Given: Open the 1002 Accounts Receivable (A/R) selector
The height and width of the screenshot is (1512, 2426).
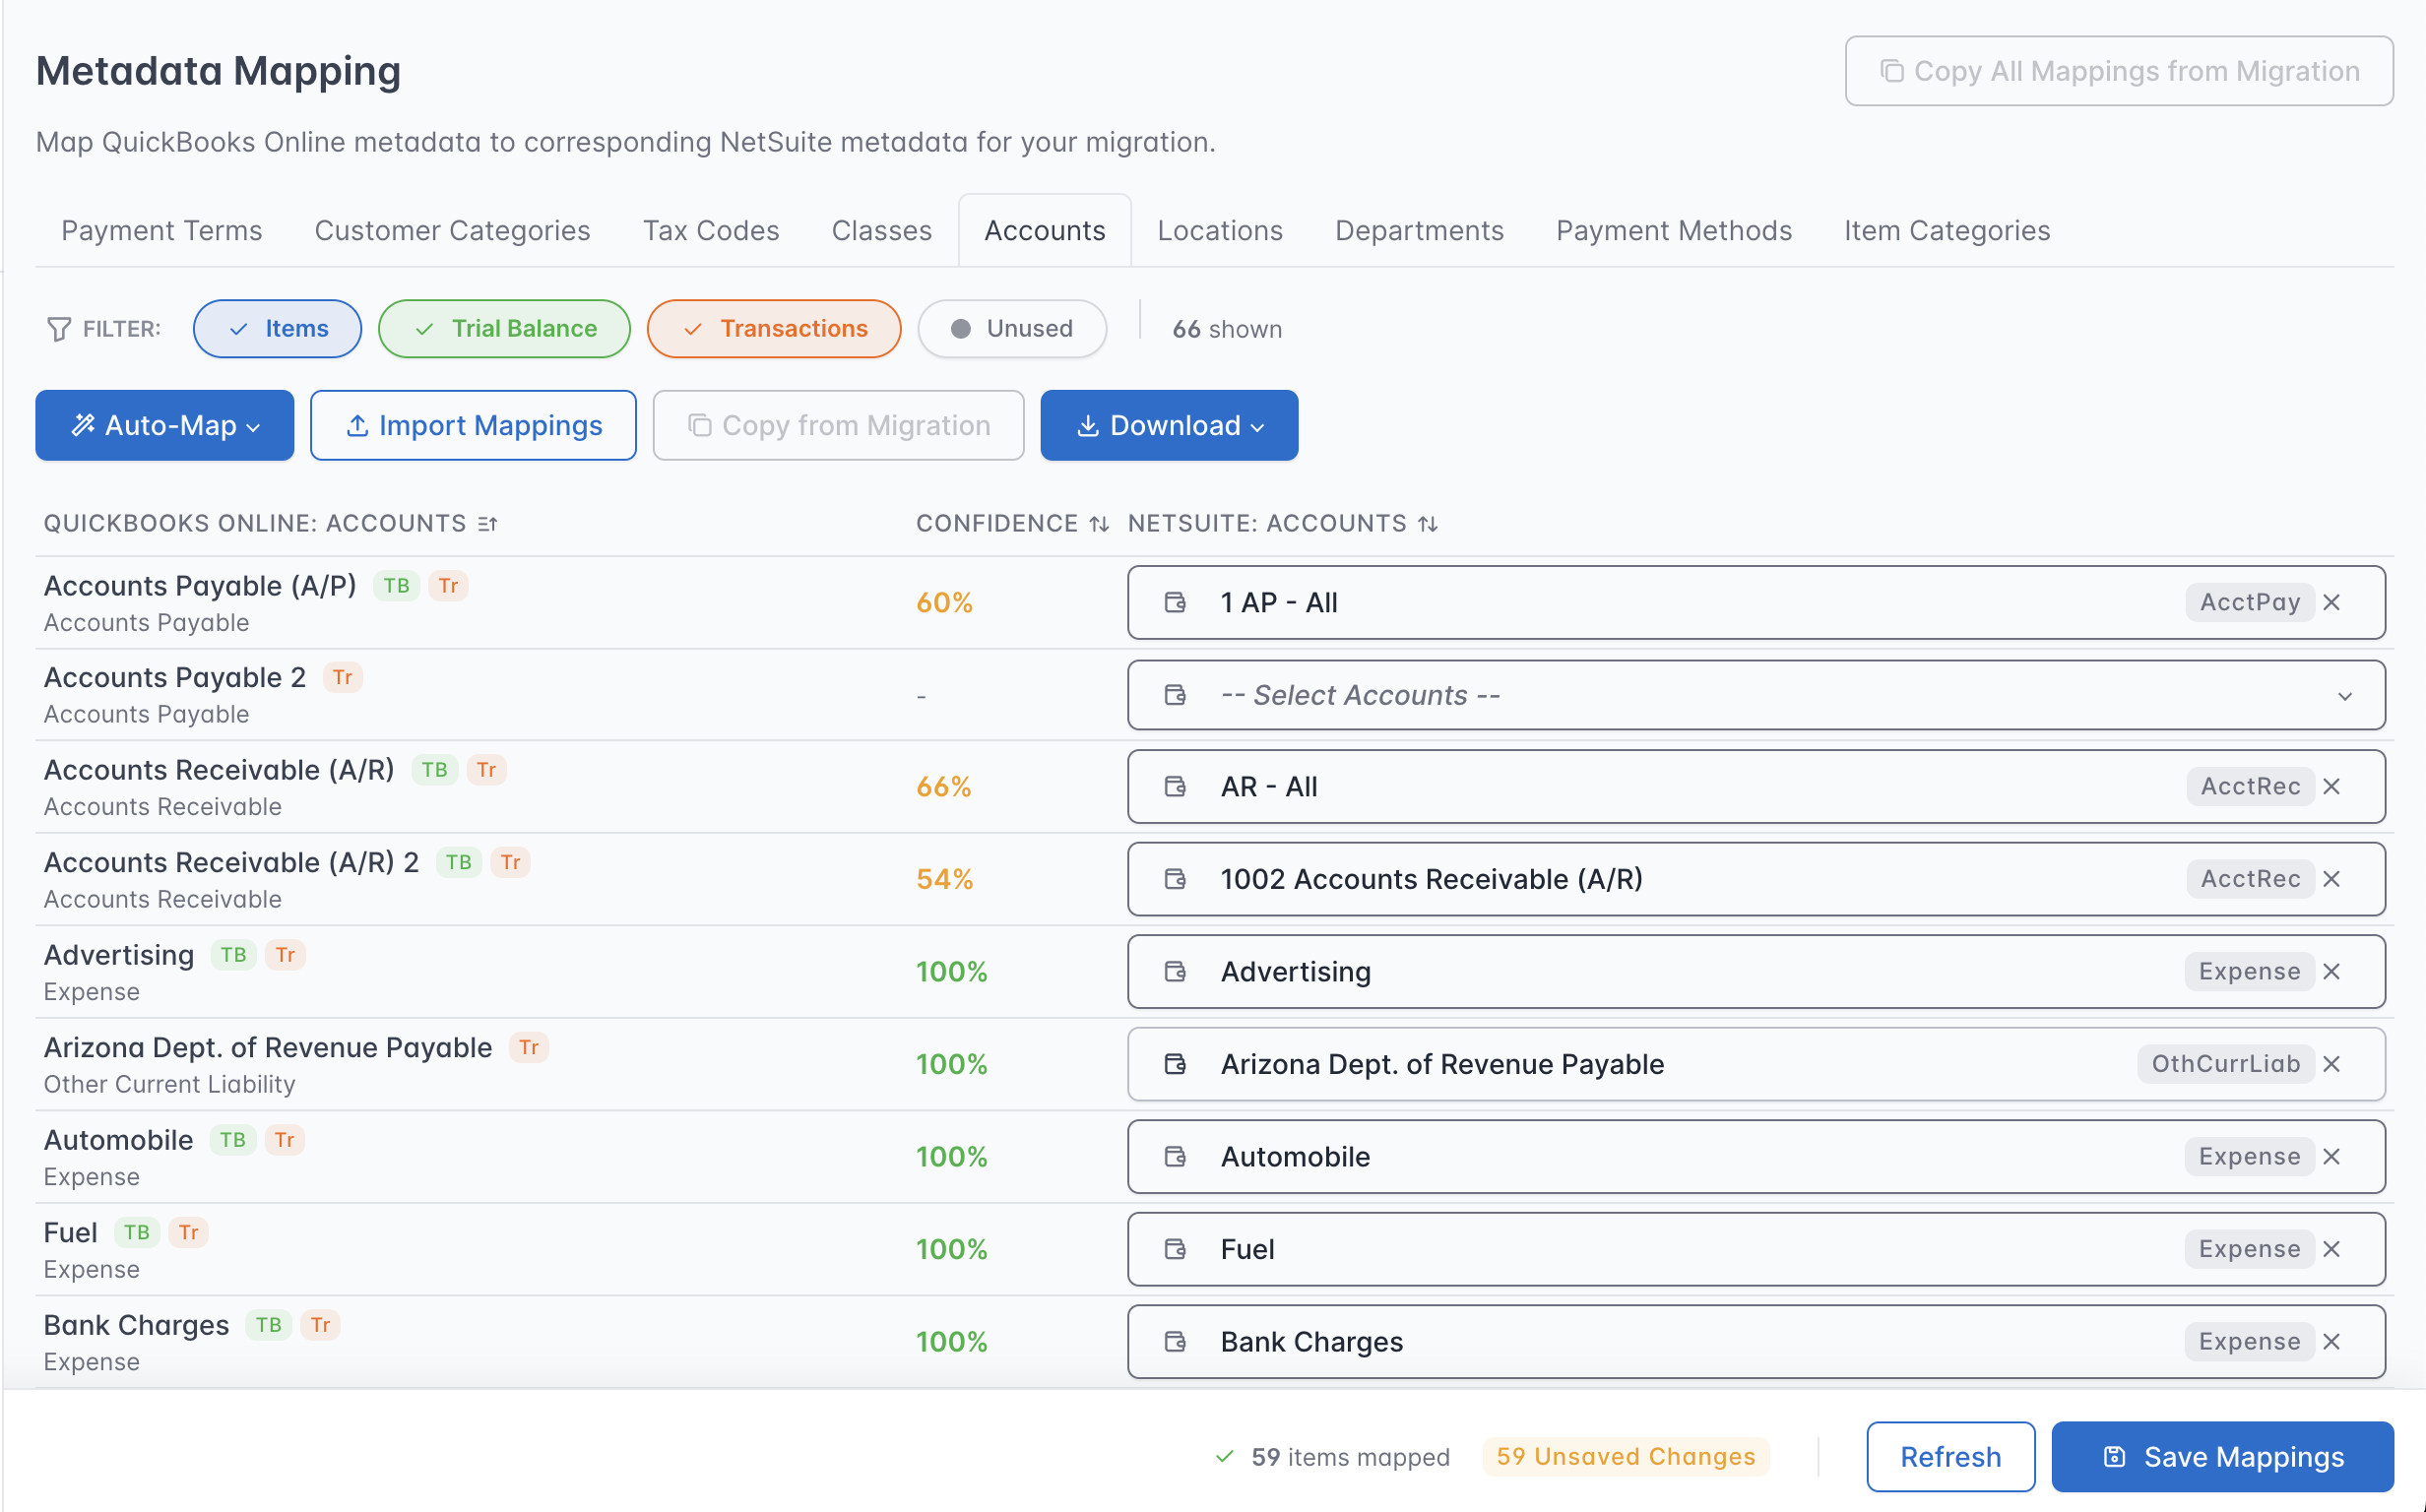Looking at the screenshot, I should click(x=1756, y=879).
